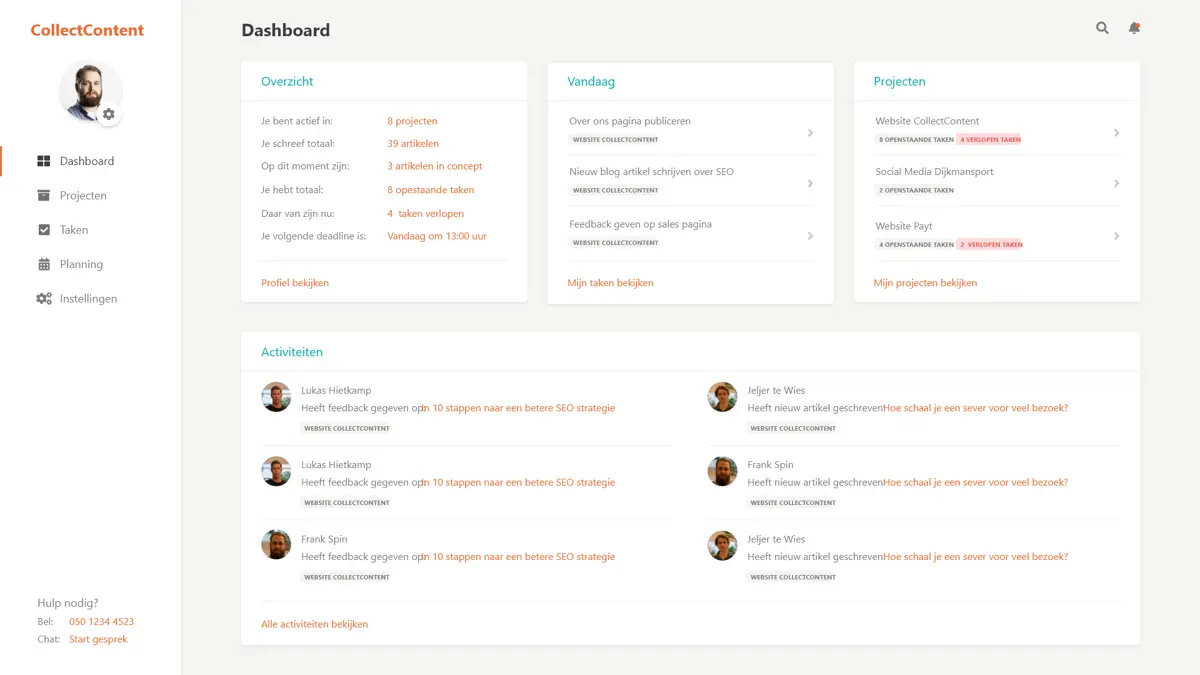Click the 4 openstaande taken badge
This screenshot has width=1200, height=675.
[916, 244]
